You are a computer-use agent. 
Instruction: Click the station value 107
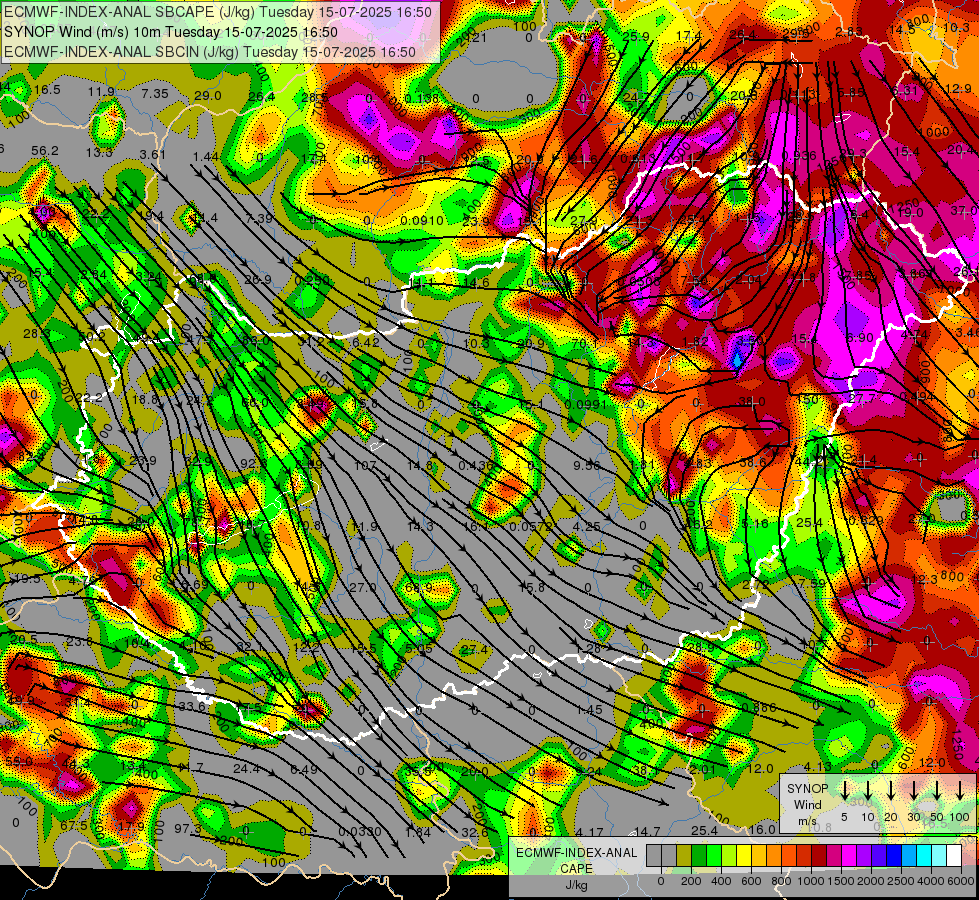[365, 465]
